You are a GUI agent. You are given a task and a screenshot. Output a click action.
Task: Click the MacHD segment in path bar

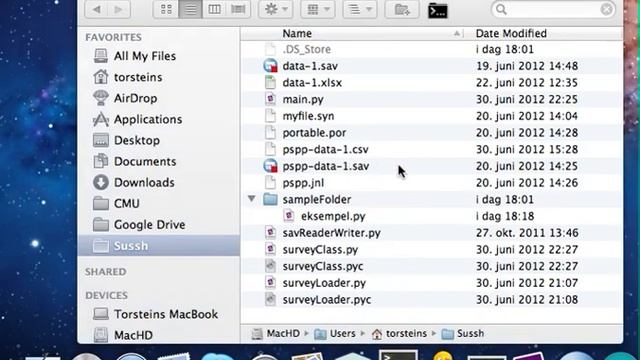tap(276, 334)
